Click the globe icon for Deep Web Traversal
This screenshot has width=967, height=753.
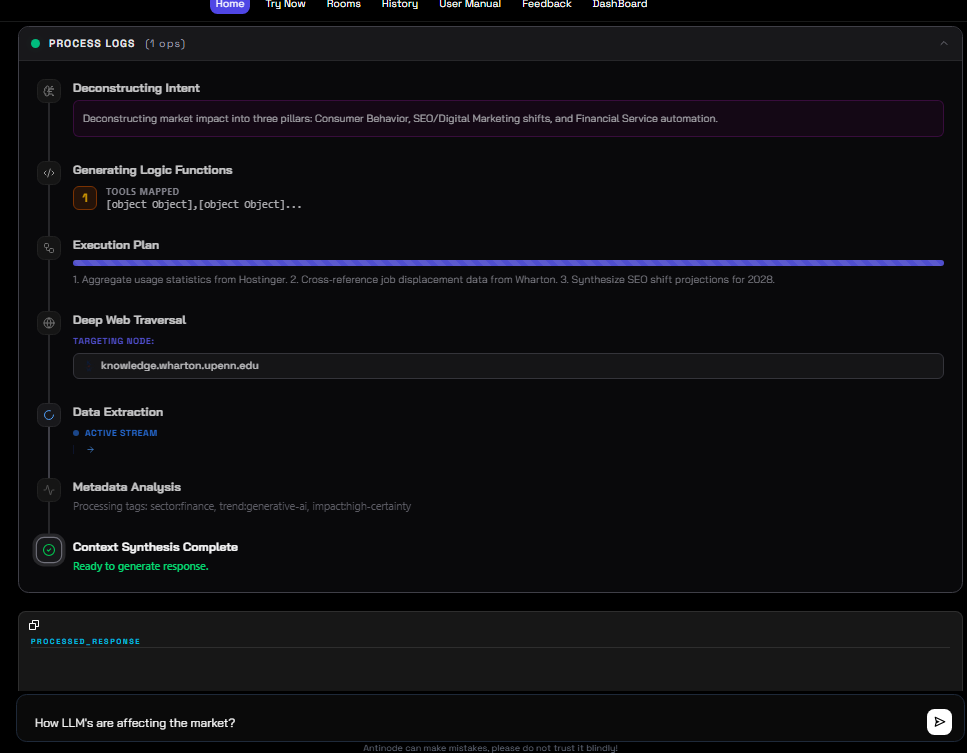[49, 322]
